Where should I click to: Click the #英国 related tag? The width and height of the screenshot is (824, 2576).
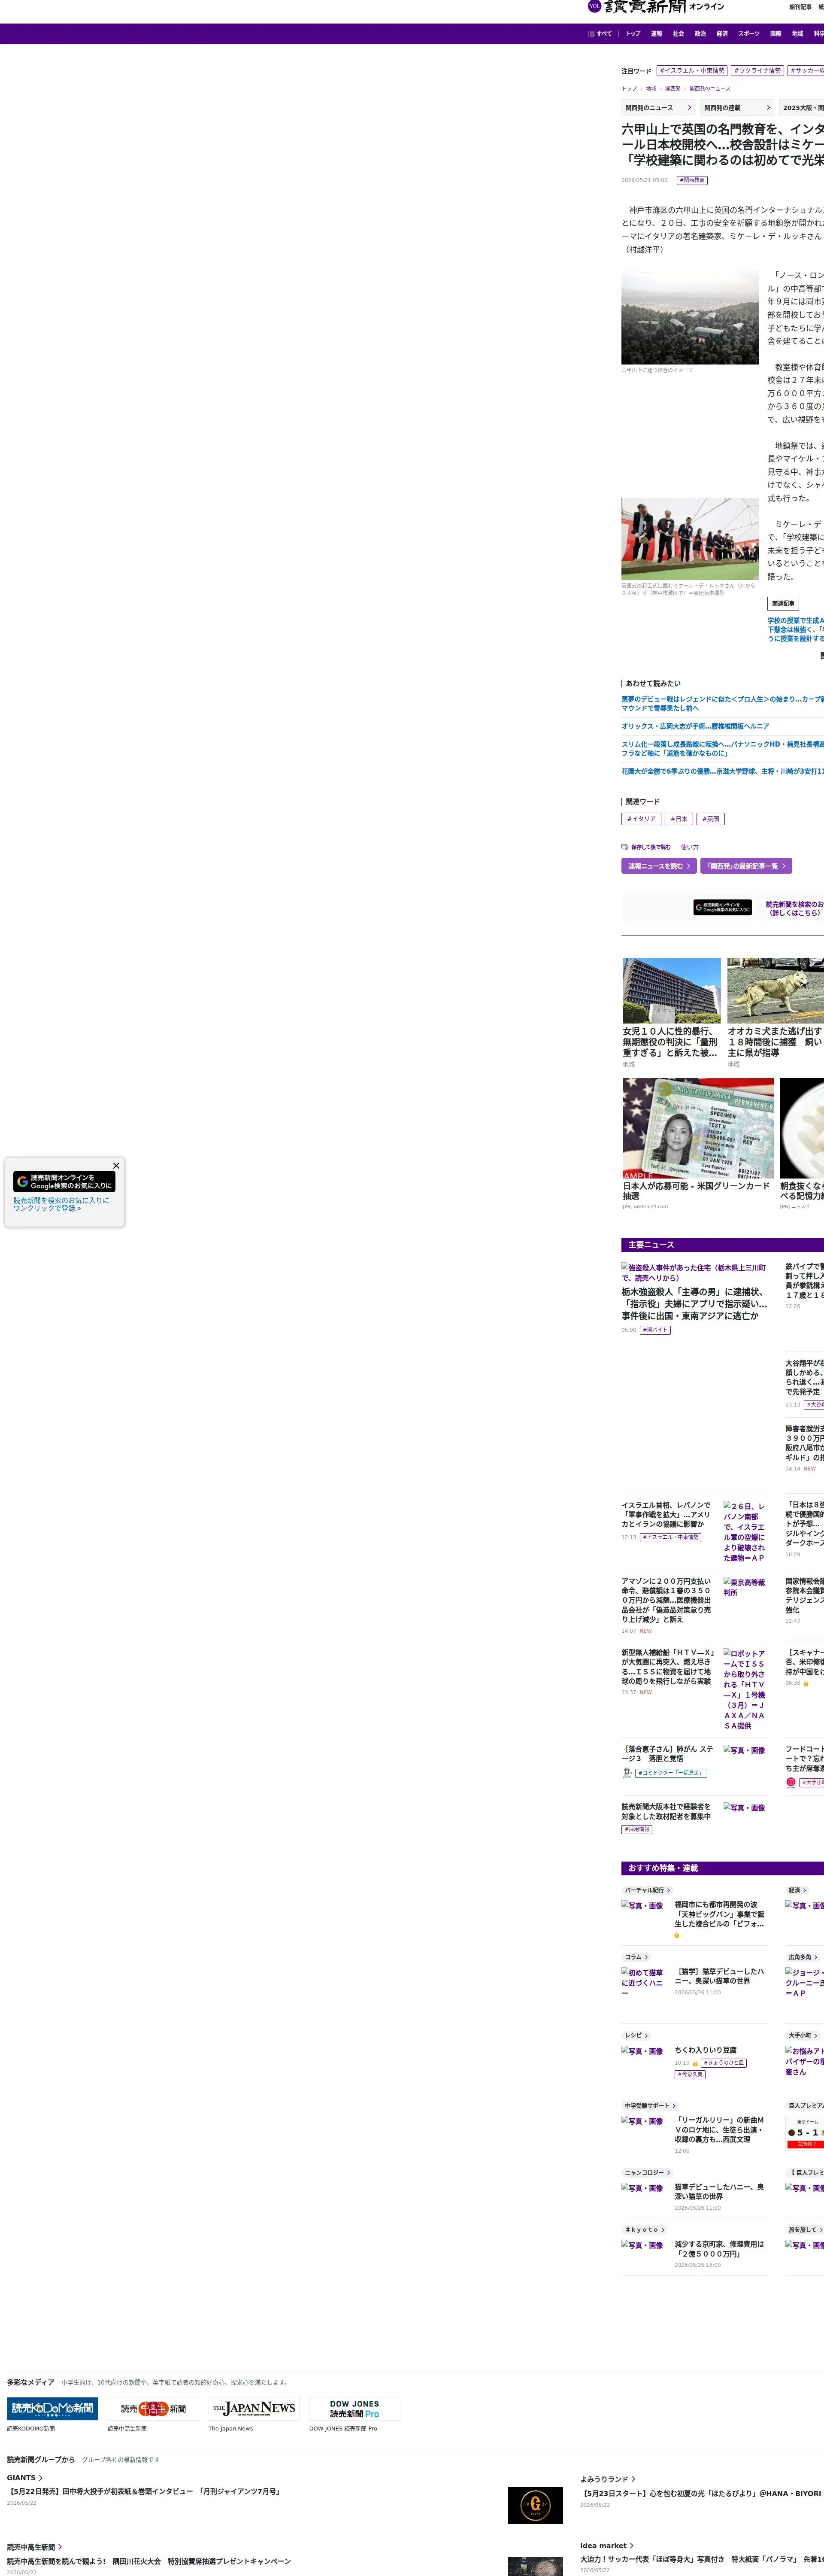coord(711,819)
